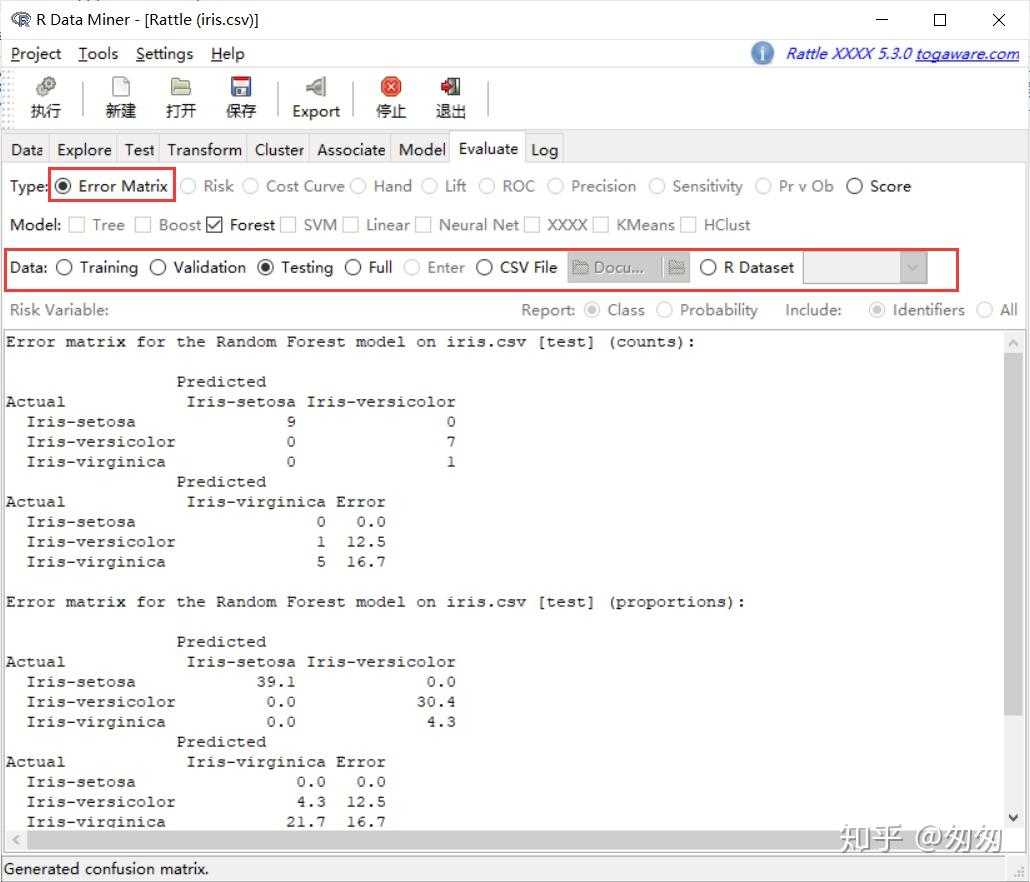Click the 新建 (New) document icon

tap(121, 87)
